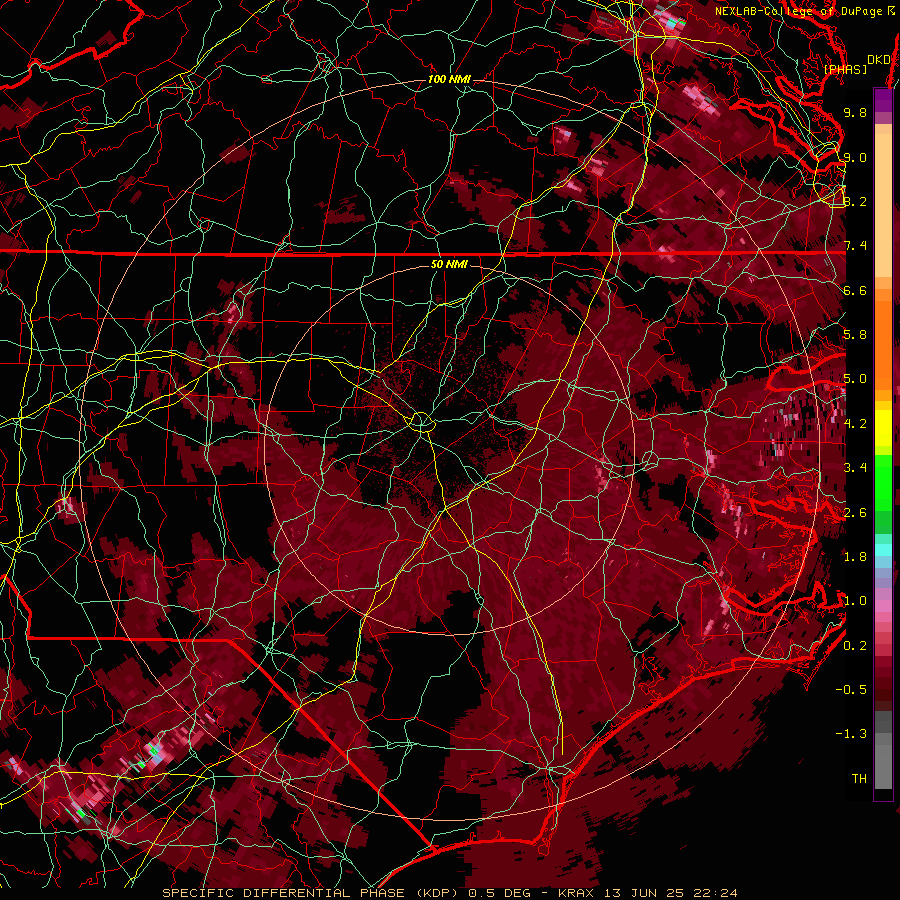Click the 9.8 value on the color scale
The image size is (900, 900).
coord(855,112)
